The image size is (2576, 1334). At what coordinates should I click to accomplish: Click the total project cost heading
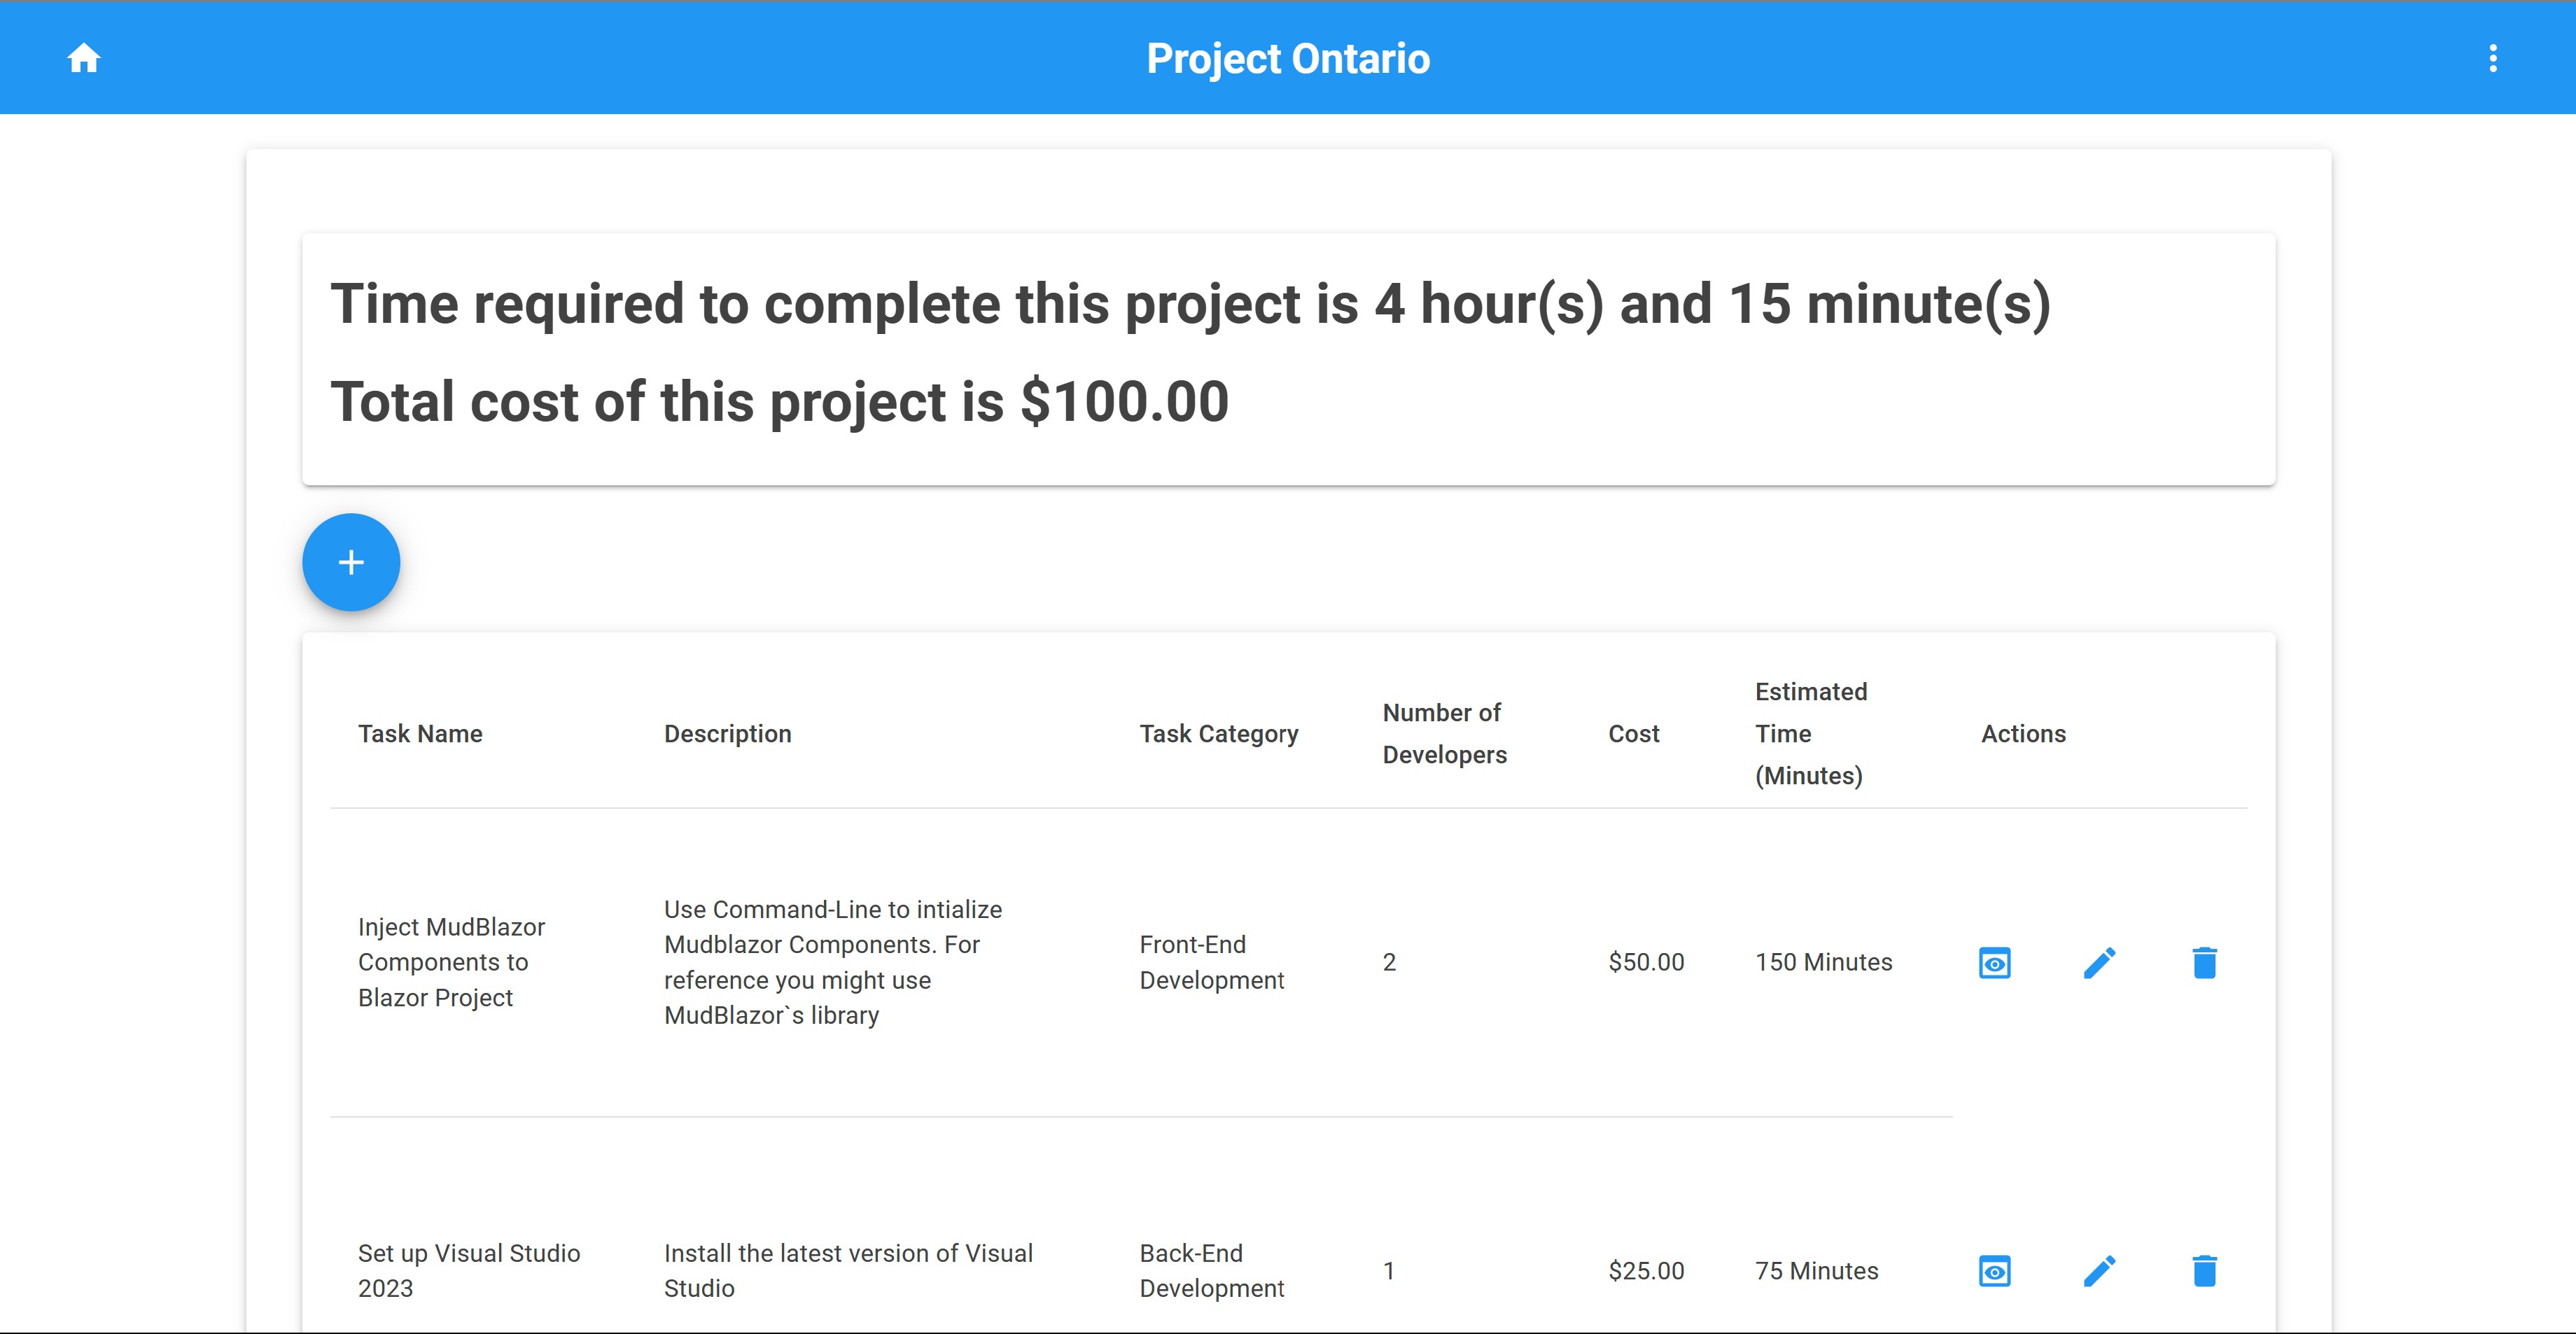pos(779,402)
